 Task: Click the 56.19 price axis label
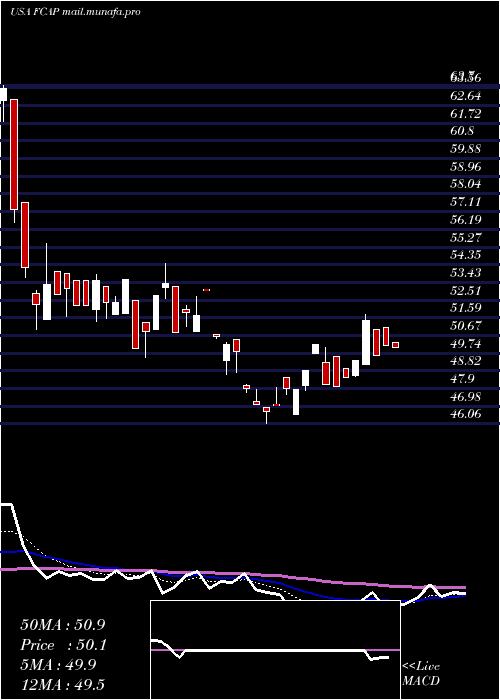tap(465, 220)
